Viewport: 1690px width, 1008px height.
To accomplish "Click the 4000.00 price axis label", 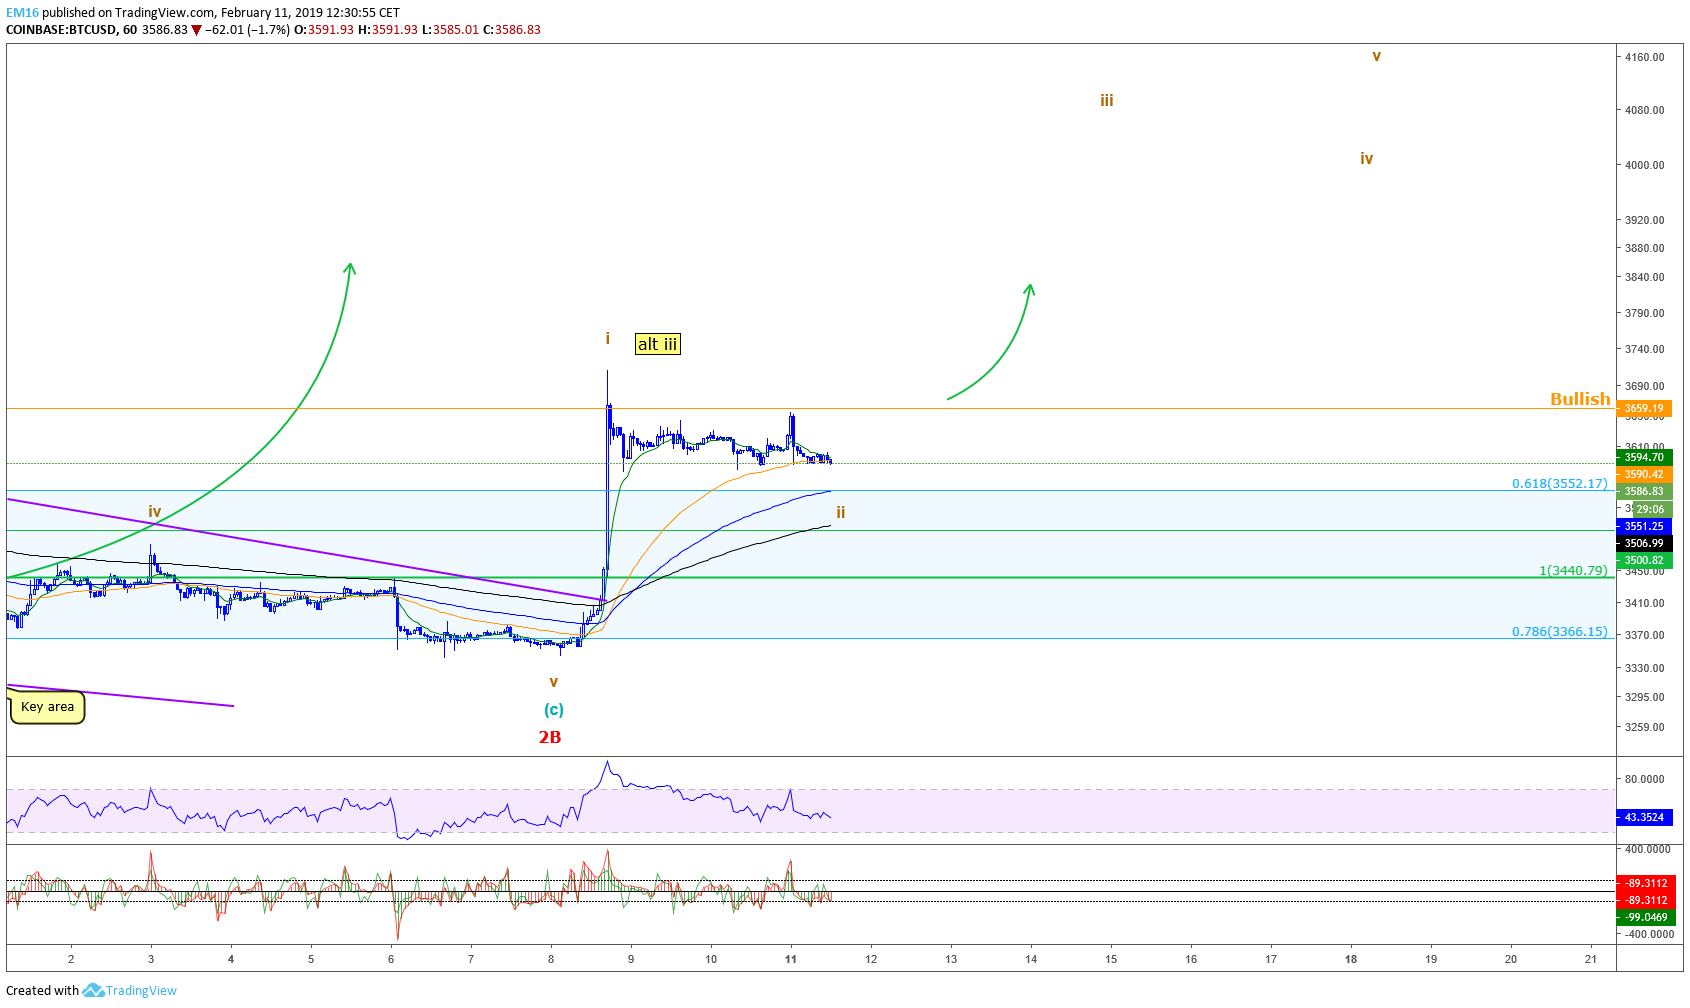I will coord(1644,165).
